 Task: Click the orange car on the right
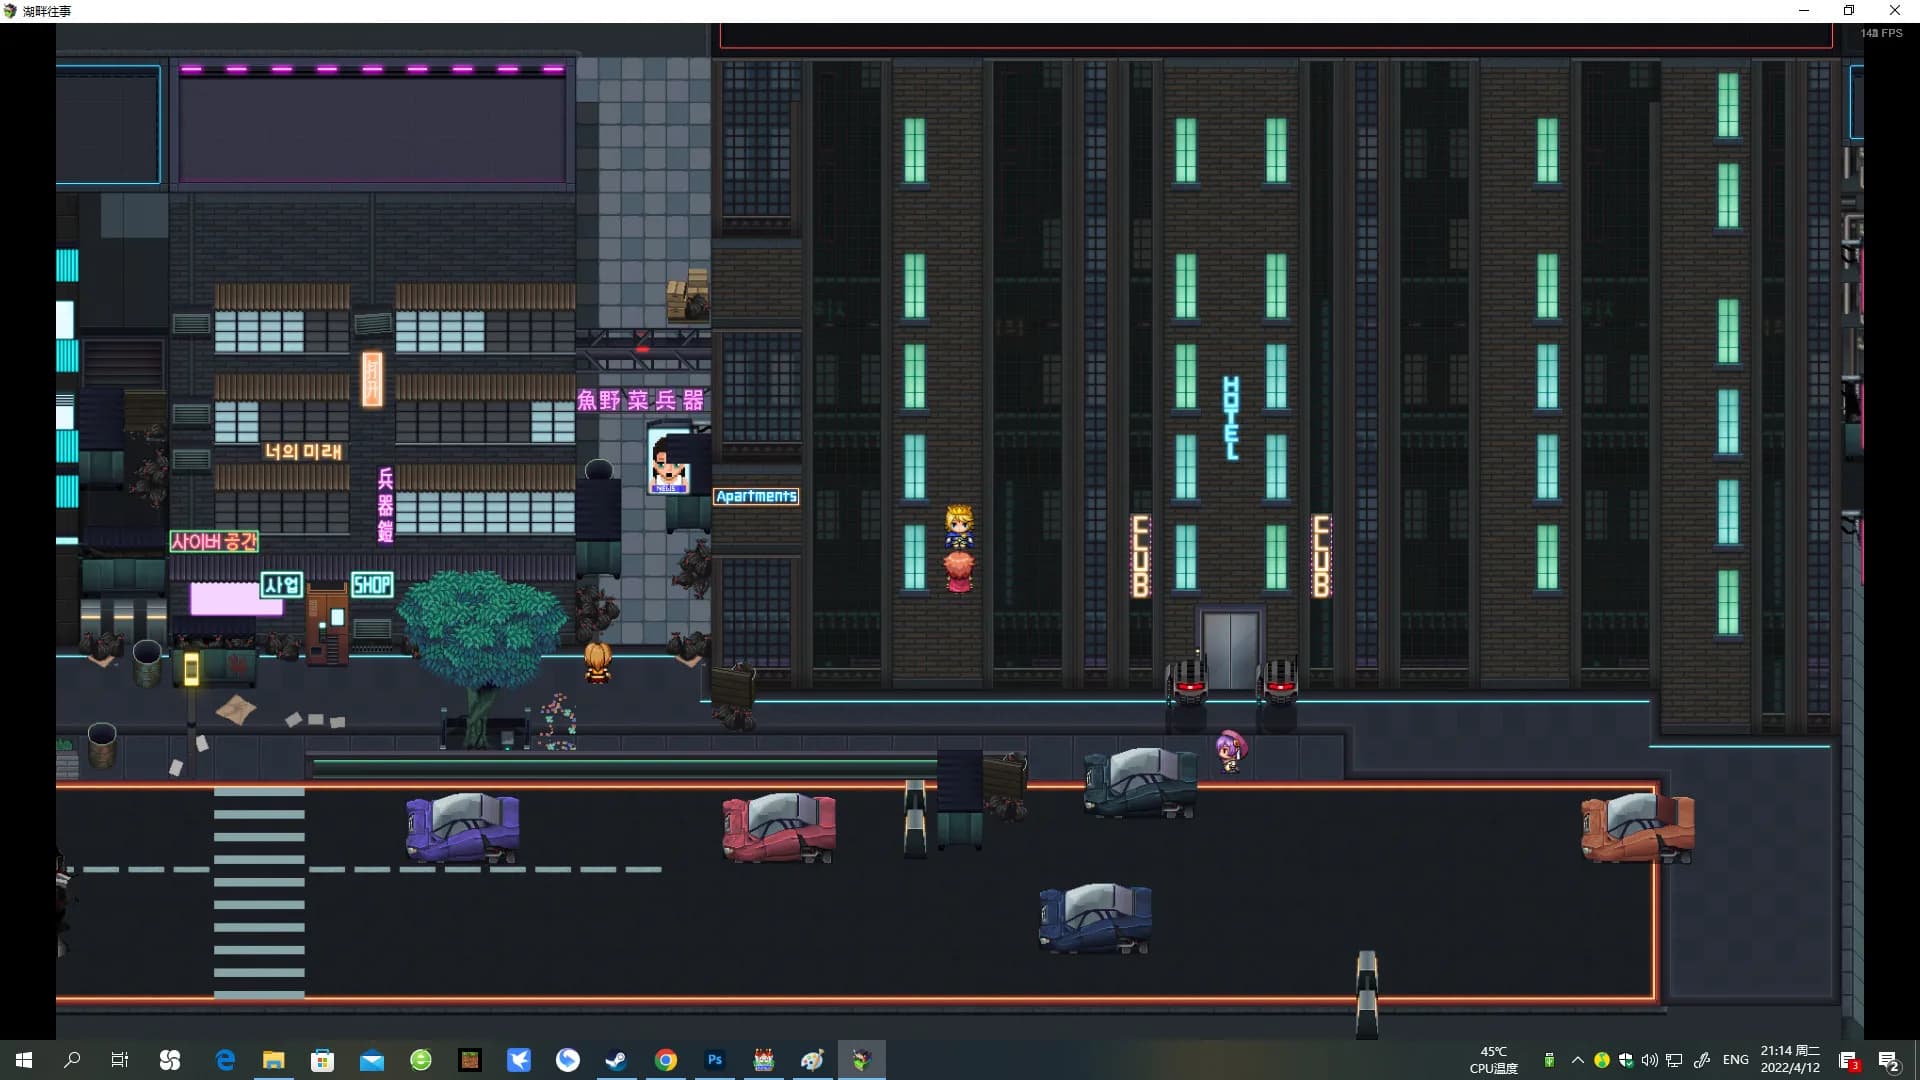(1637, 827)
